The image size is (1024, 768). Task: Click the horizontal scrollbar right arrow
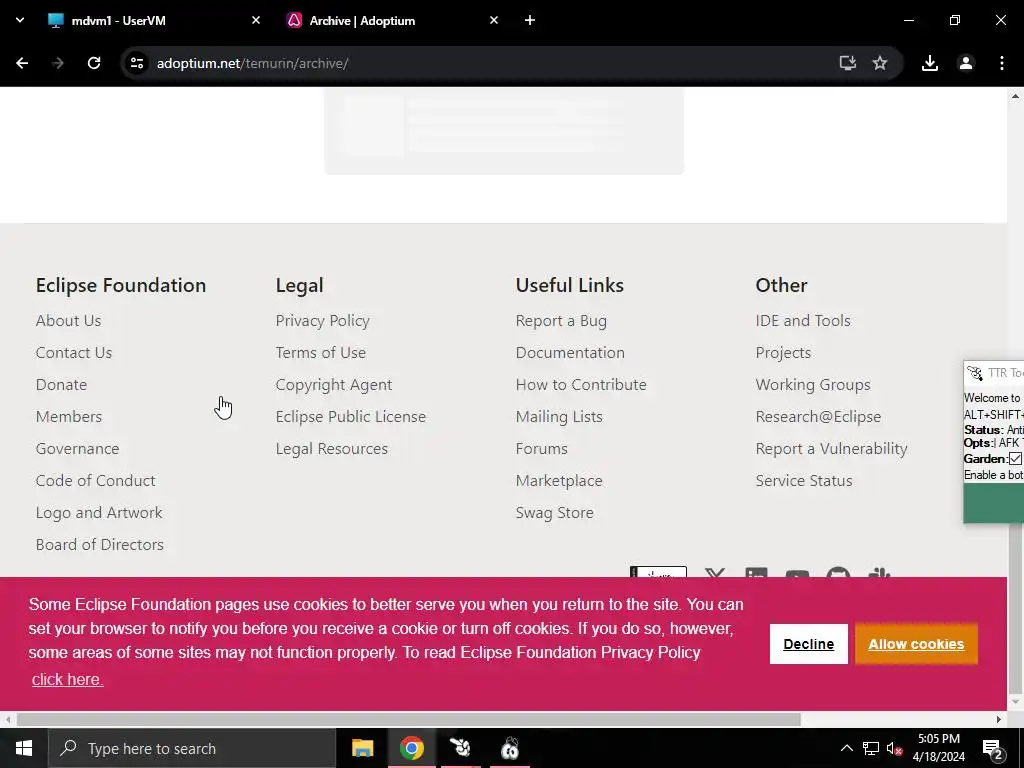point(999,719)
